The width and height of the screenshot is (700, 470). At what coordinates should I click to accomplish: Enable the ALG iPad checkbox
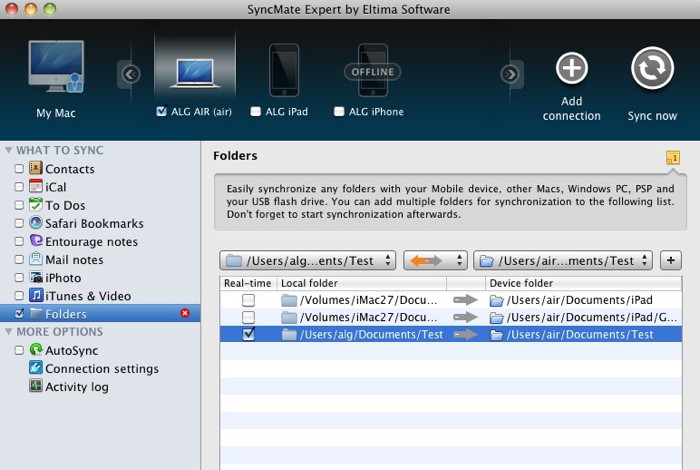pos(255,112)
